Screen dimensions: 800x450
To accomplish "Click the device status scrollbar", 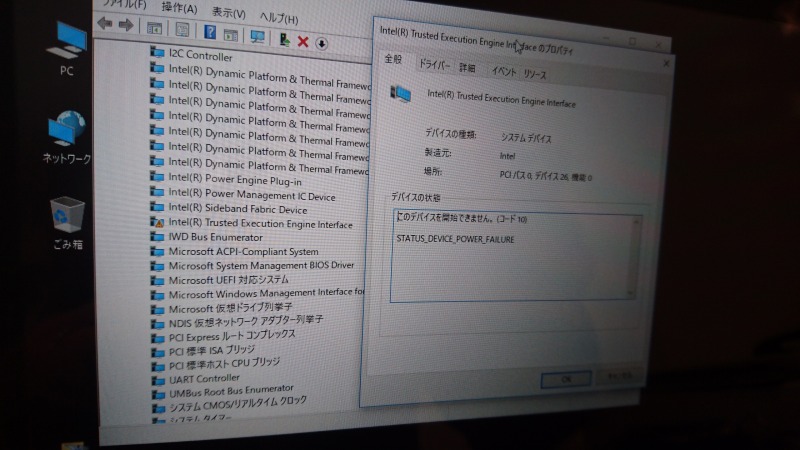I will 634,257.
